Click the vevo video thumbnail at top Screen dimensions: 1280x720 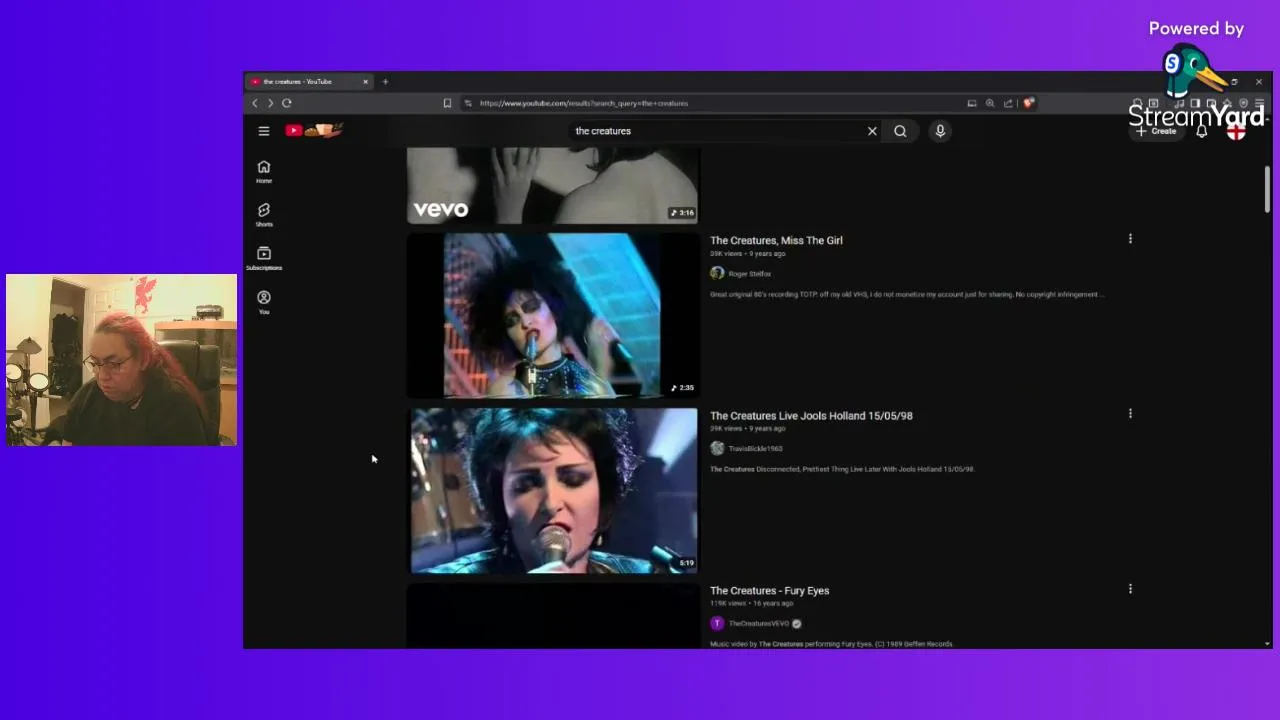[553, 185]
